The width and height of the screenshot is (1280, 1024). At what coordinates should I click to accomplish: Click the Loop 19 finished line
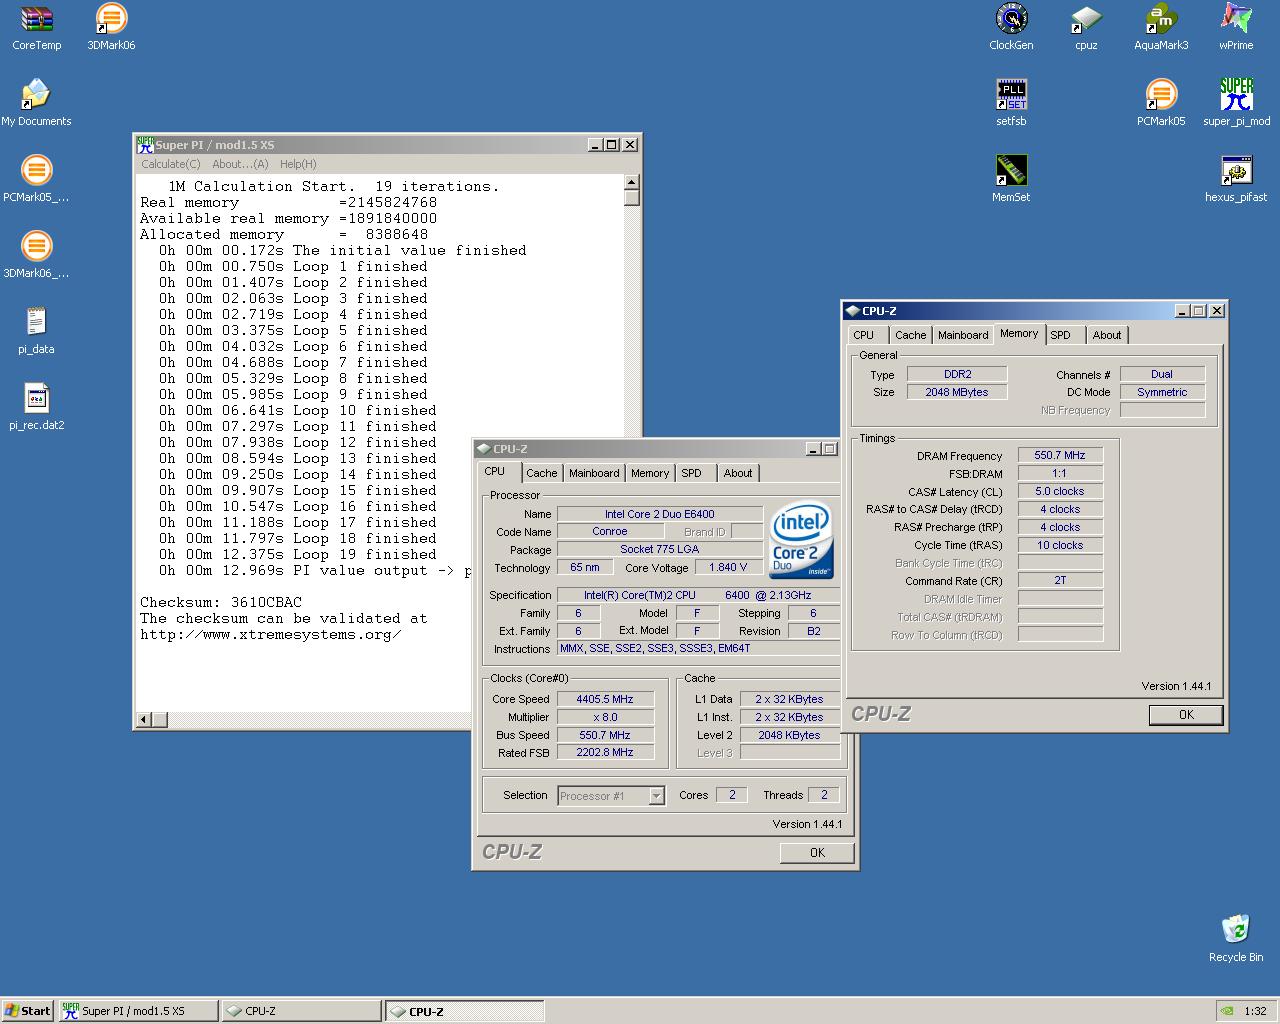(x=298, y=554)
